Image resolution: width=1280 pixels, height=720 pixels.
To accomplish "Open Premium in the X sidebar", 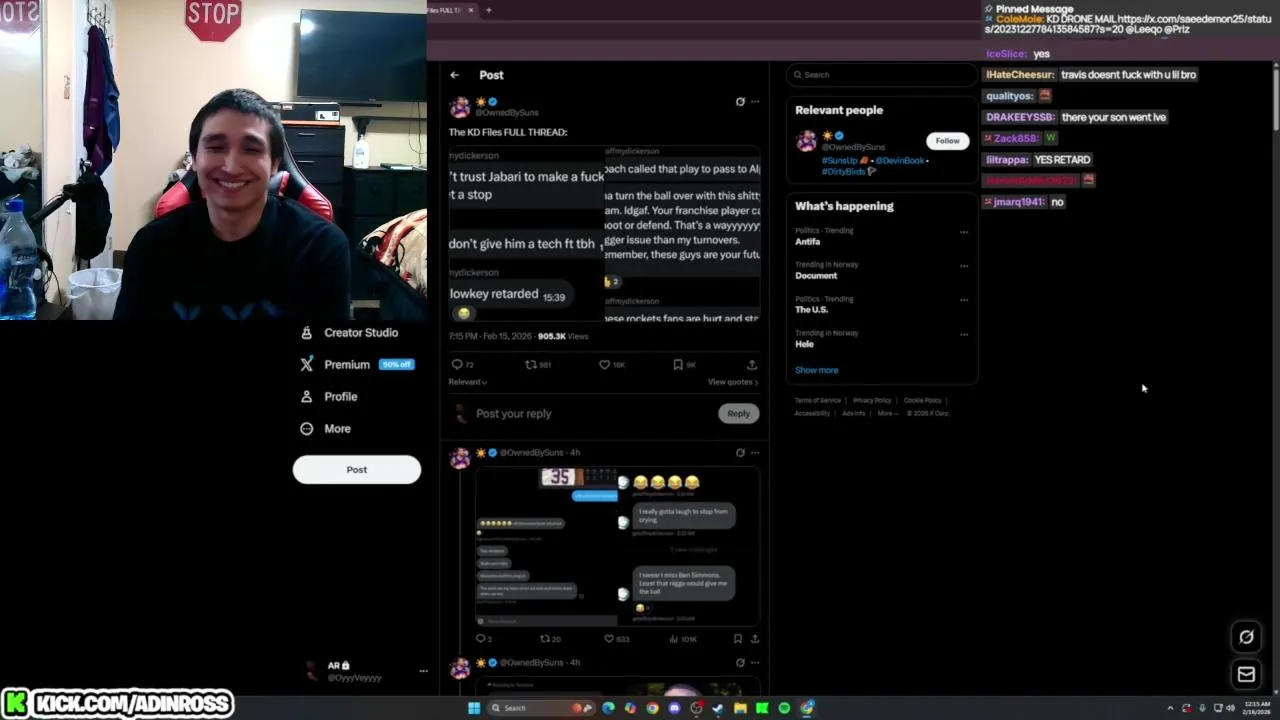I will point(357,365).
